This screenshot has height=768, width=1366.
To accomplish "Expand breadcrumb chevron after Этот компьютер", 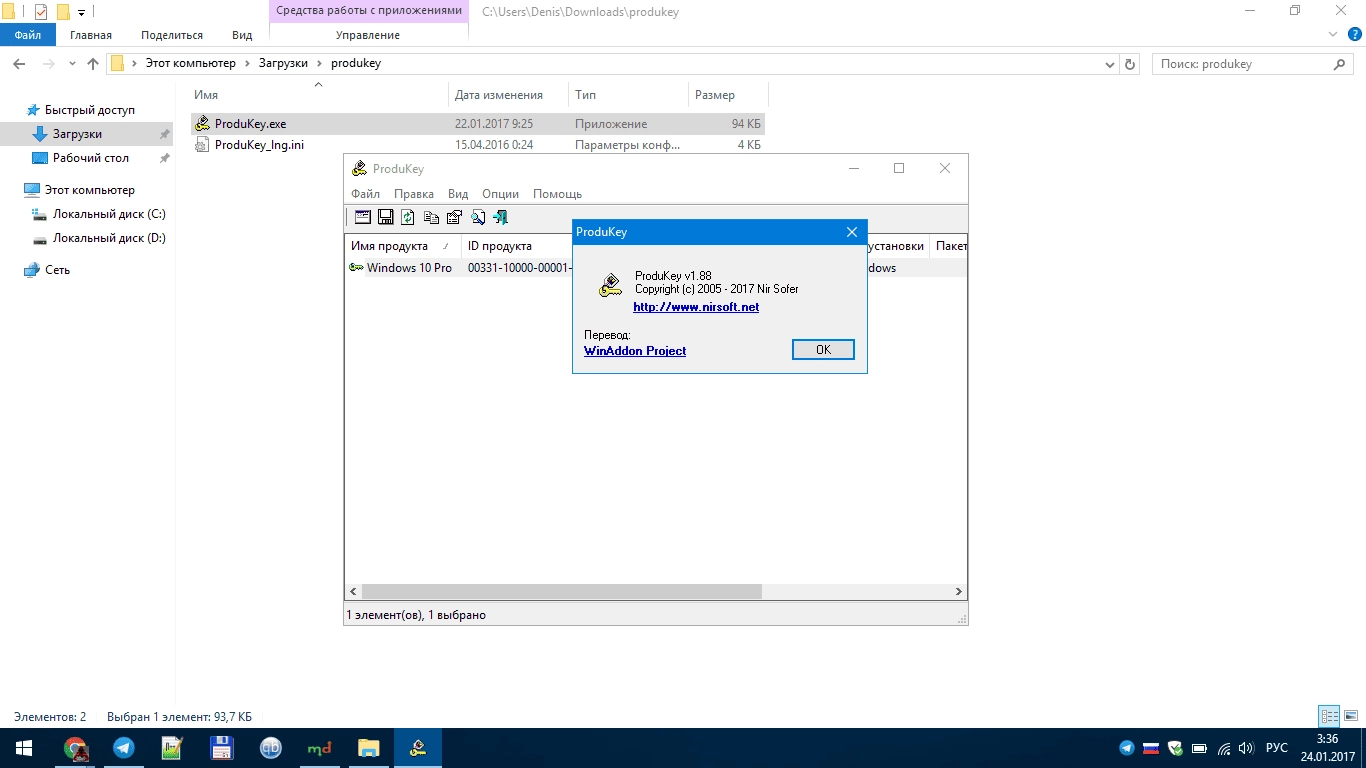I will pos(247,64).
